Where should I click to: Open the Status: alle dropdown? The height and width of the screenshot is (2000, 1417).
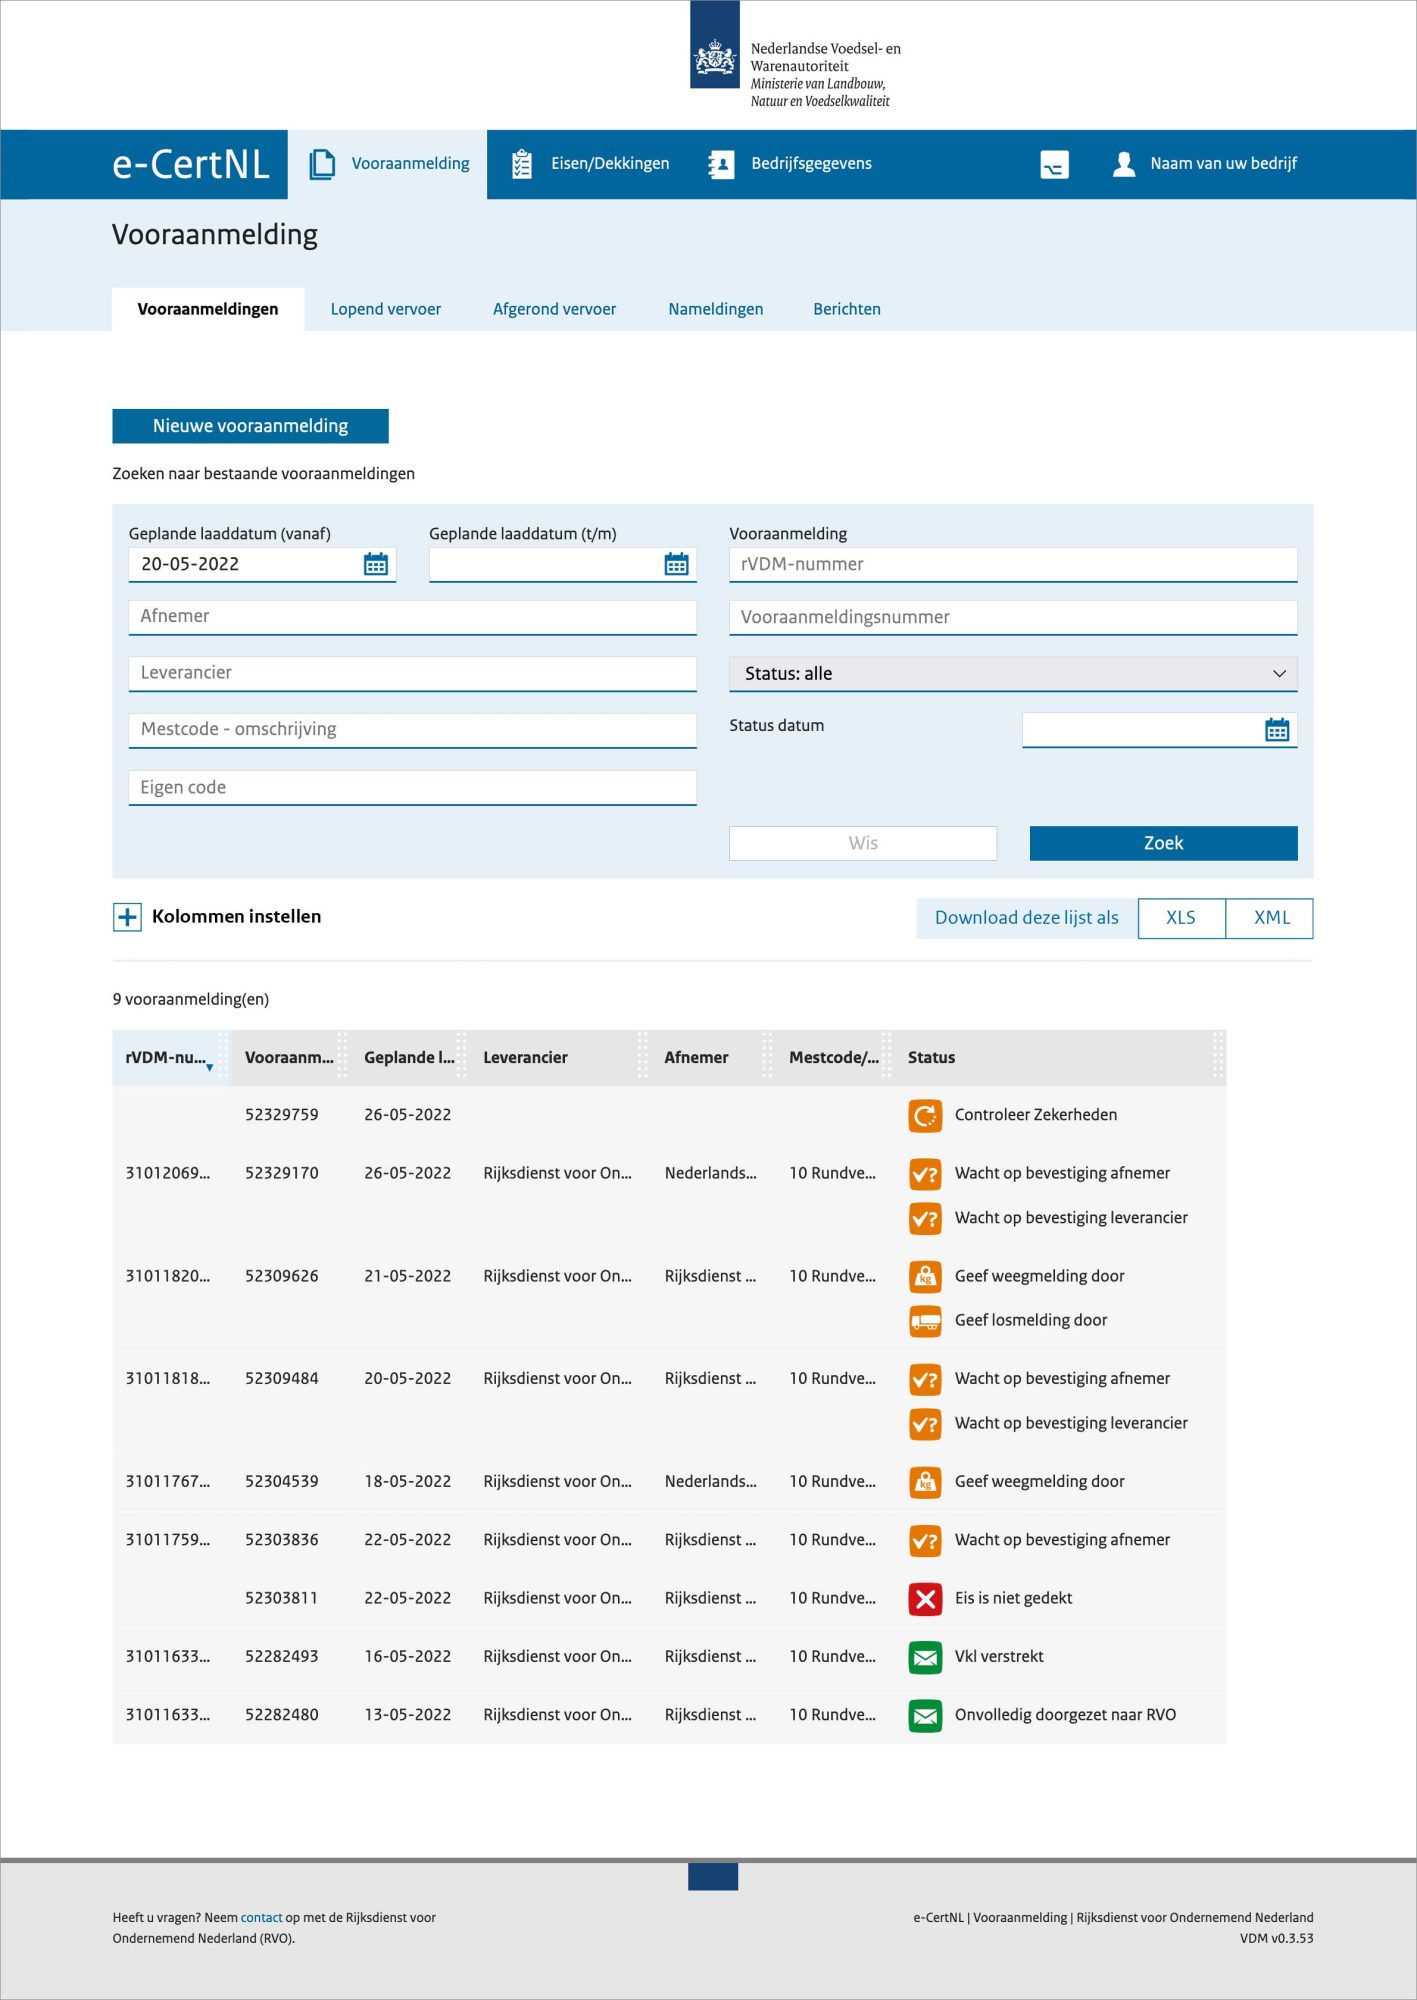click(x=1013, y=674)
